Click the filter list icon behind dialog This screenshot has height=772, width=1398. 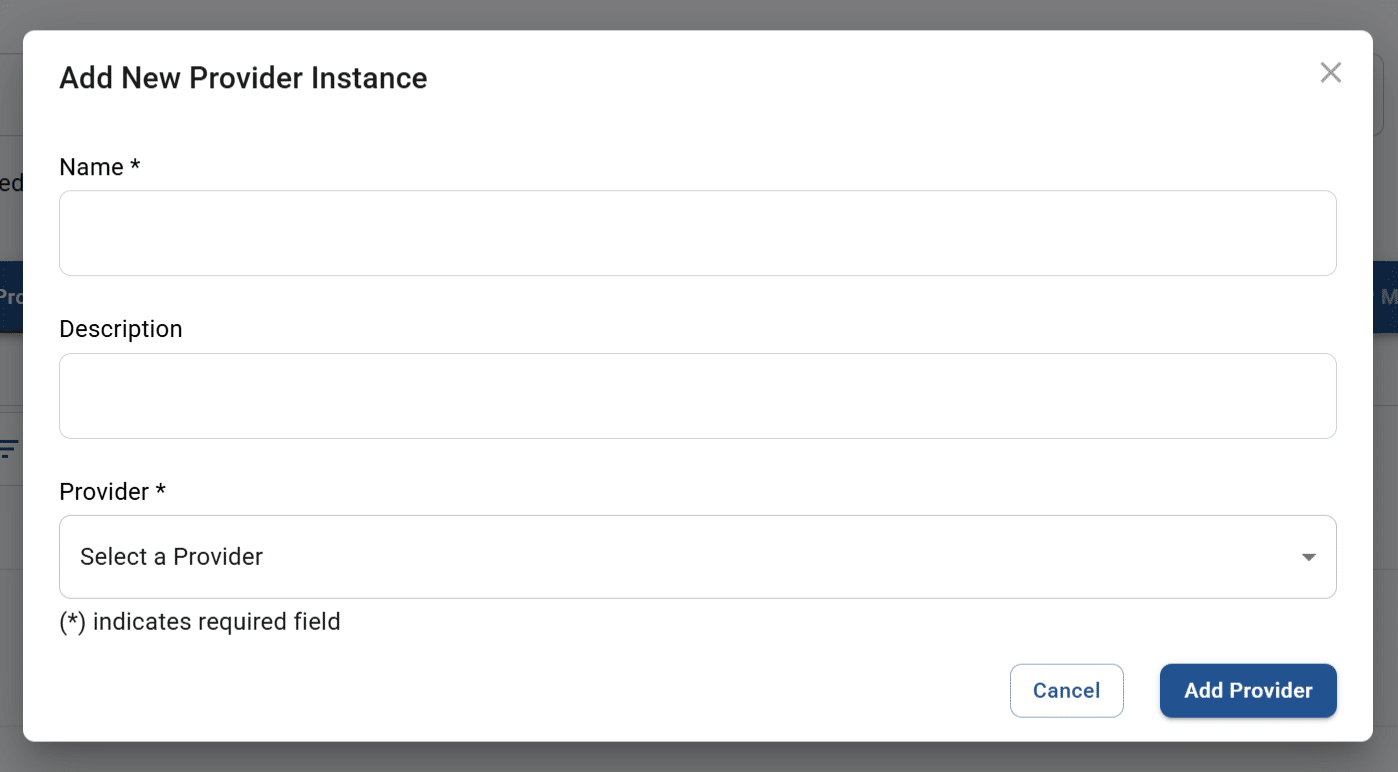pos(9,449)
